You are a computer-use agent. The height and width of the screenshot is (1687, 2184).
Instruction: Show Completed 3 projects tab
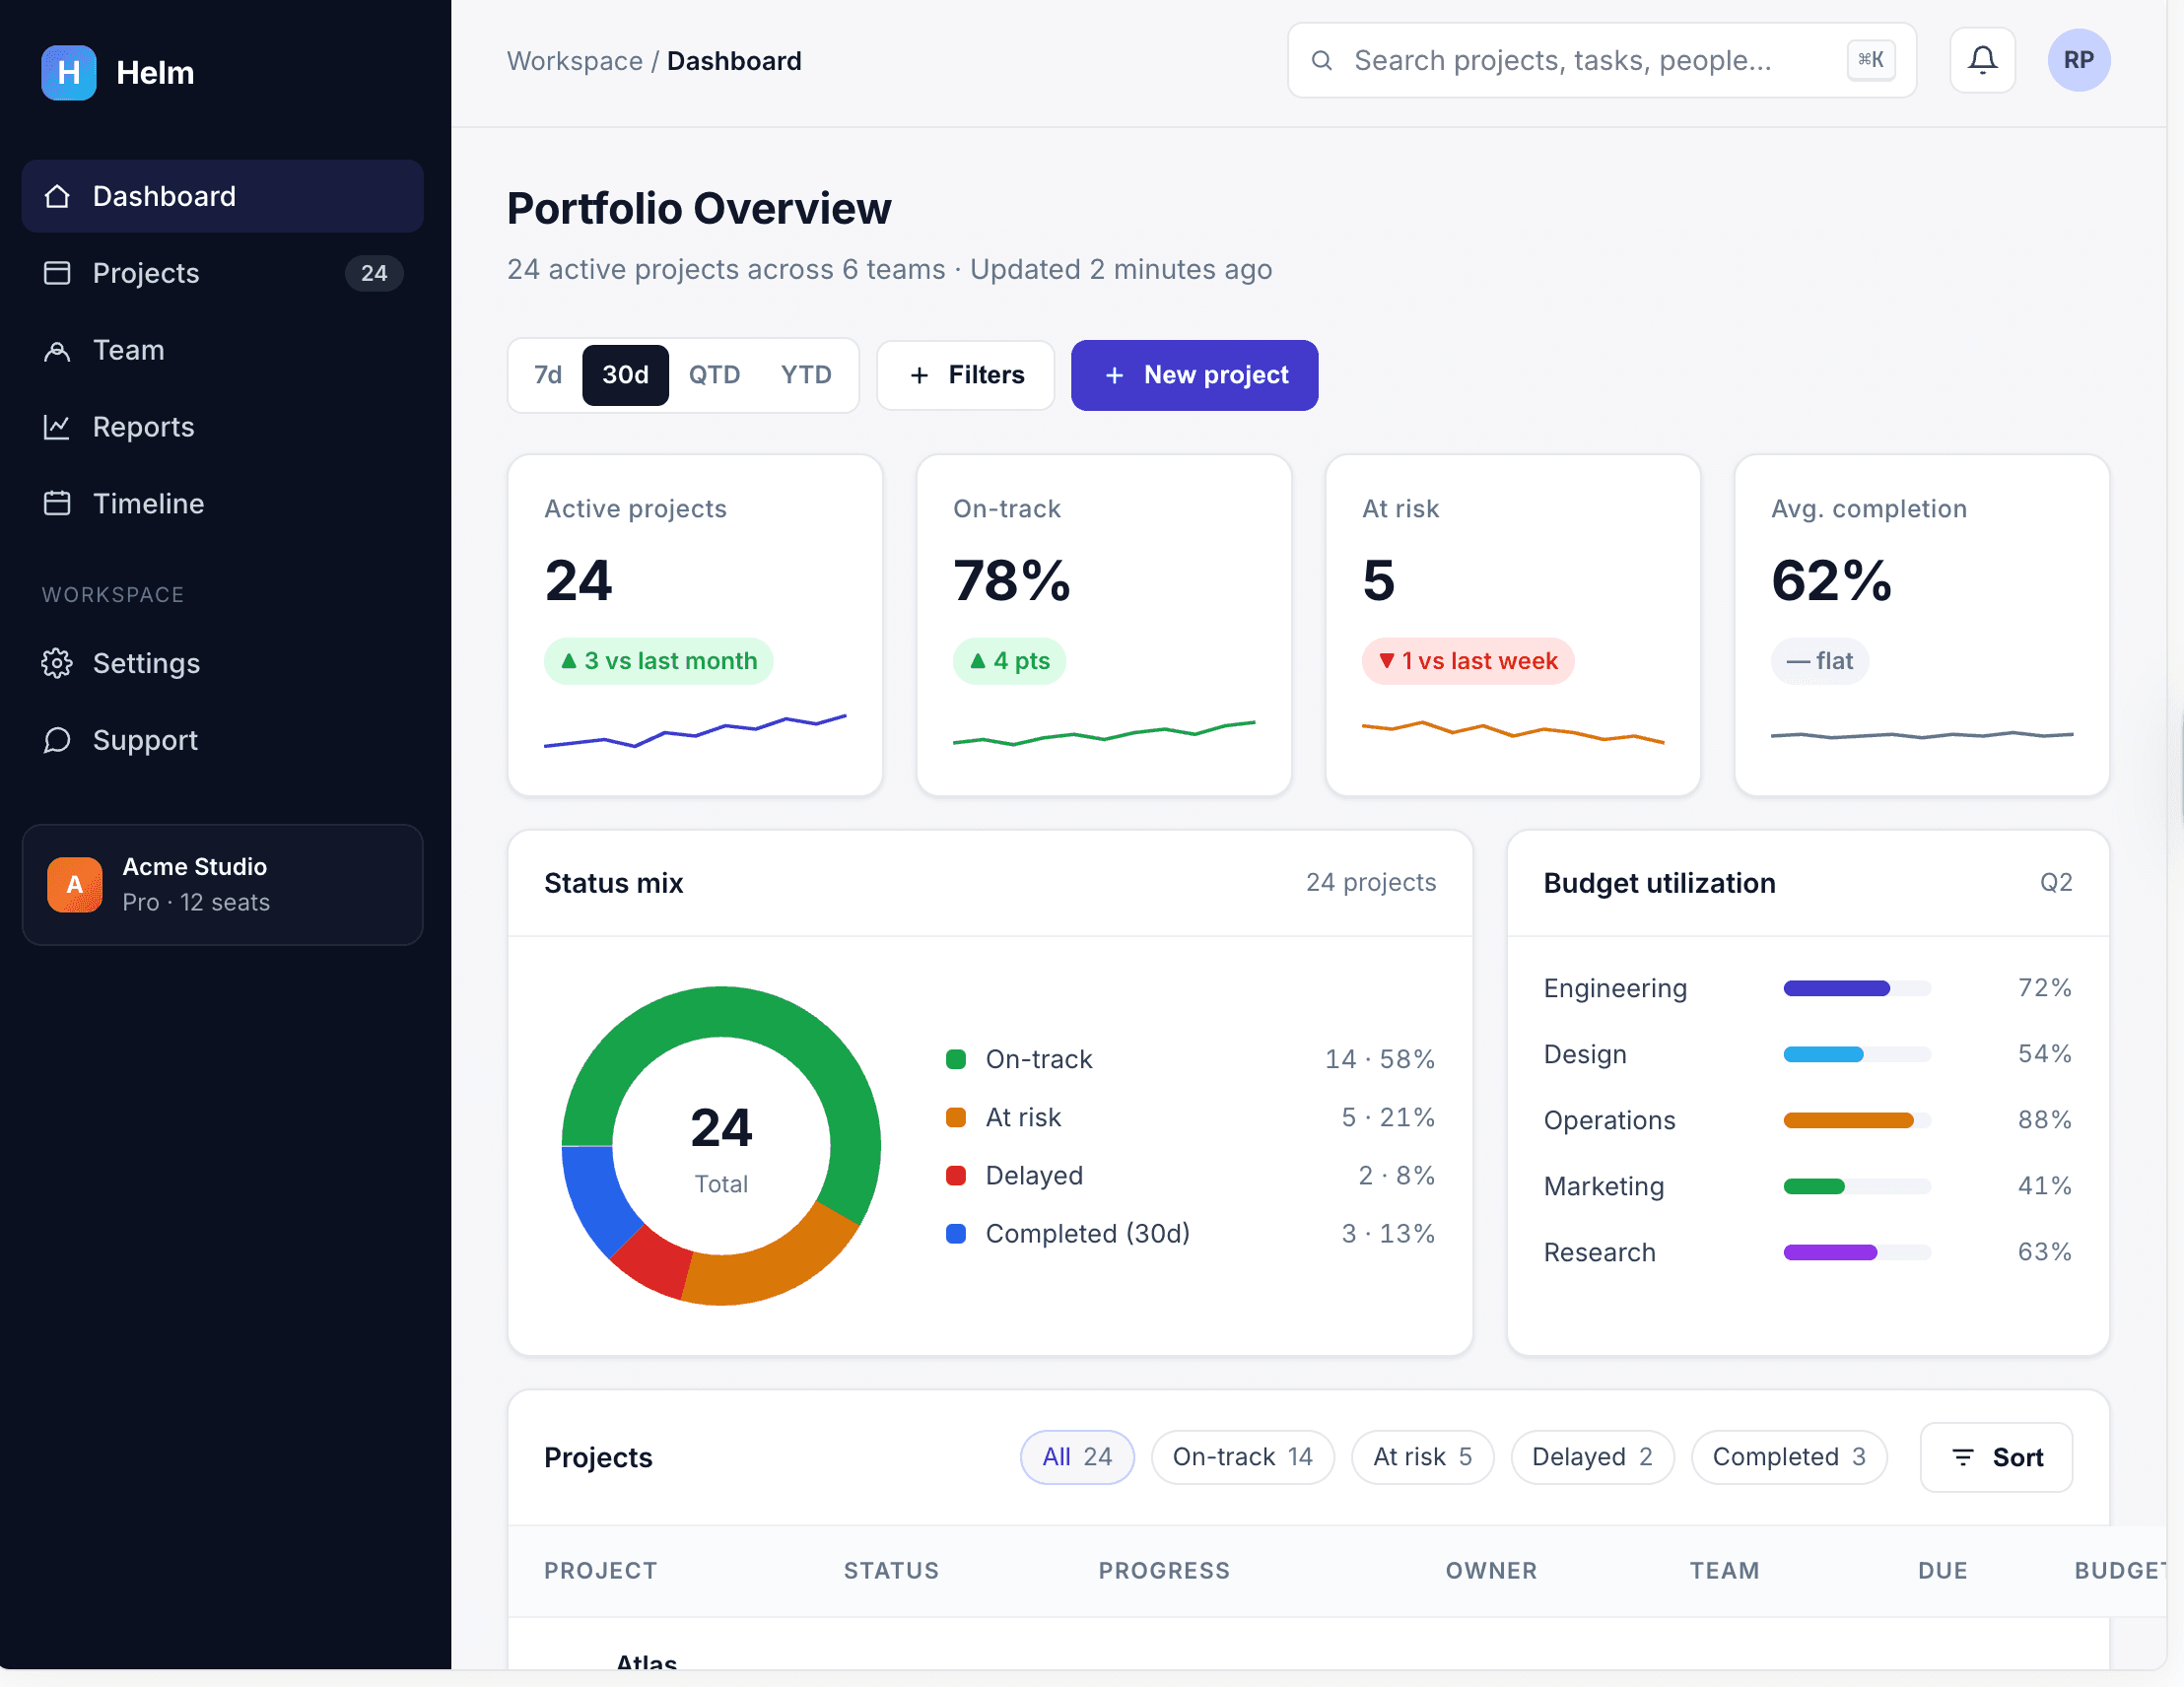[1789, 1457]
